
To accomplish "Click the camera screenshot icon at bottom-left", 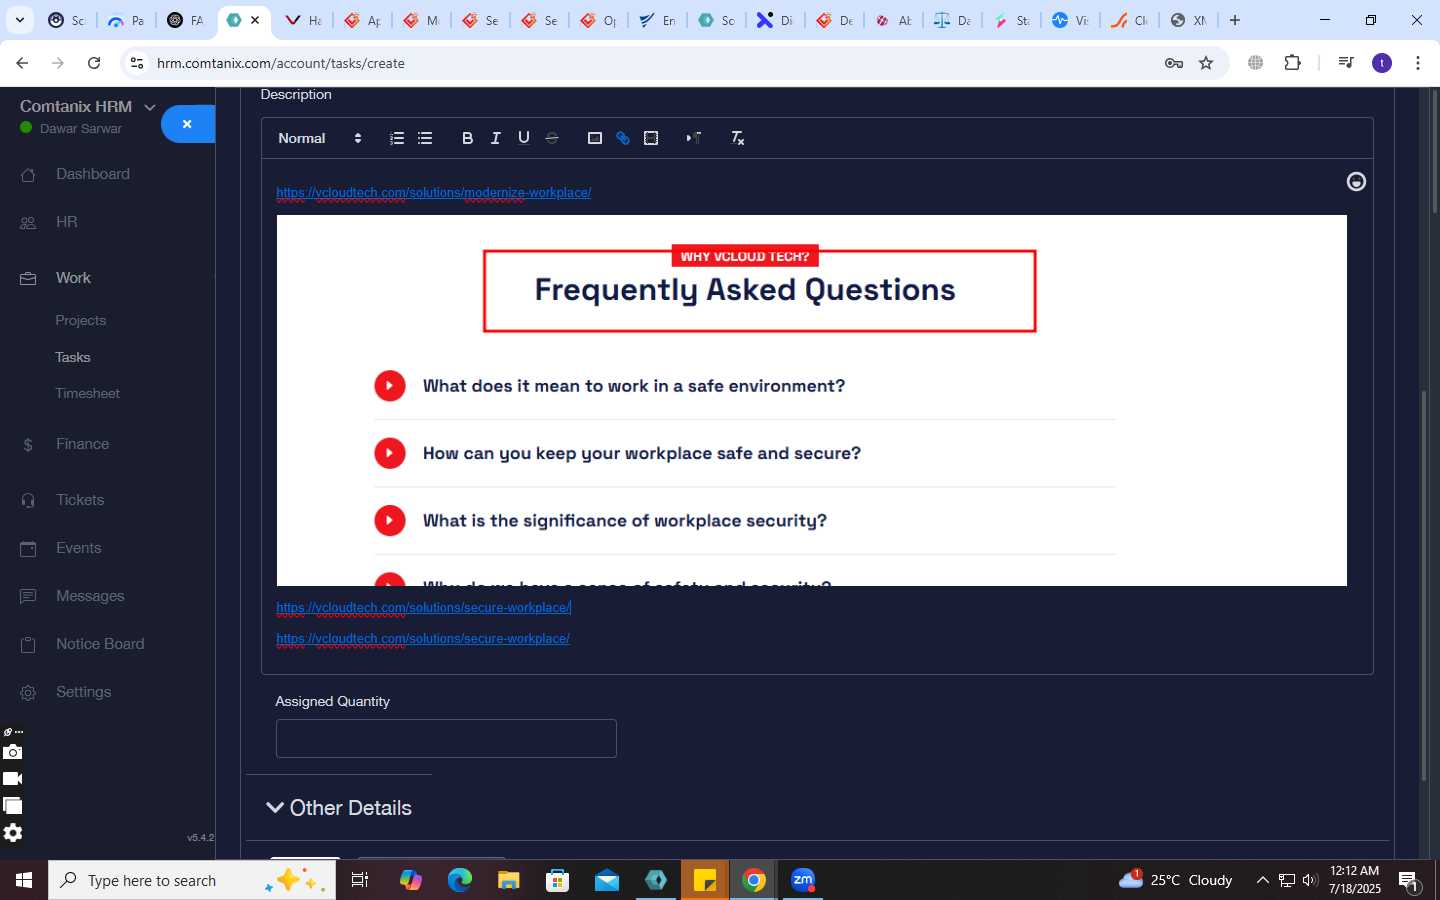I will coord(12,752).
